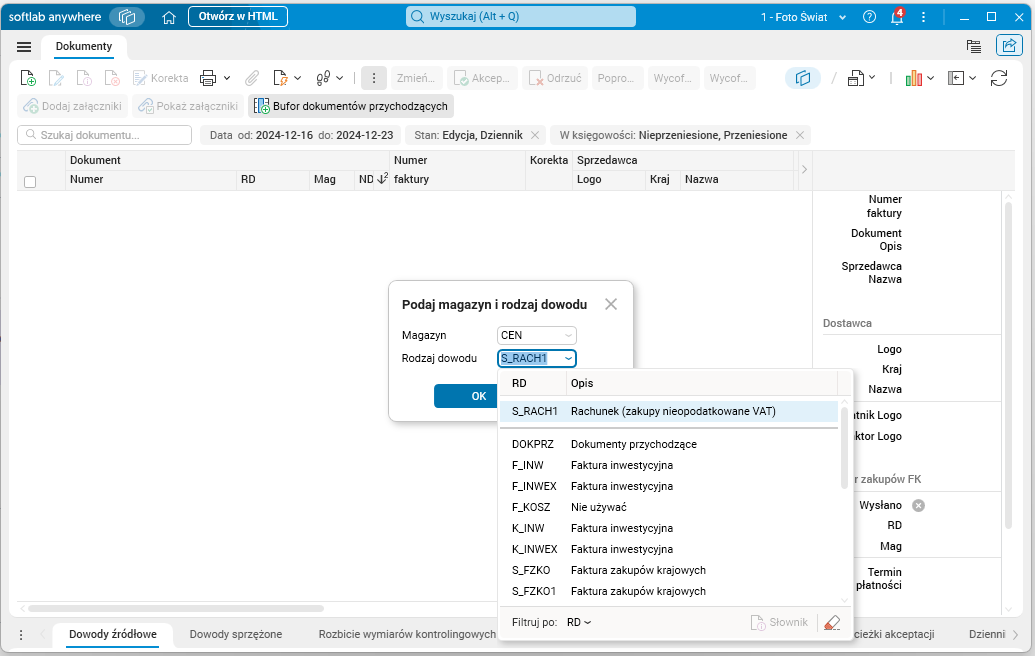Open the Dowody sprzężone tab
Screen dimensions: 1035x656
click(x=236, y=634)
